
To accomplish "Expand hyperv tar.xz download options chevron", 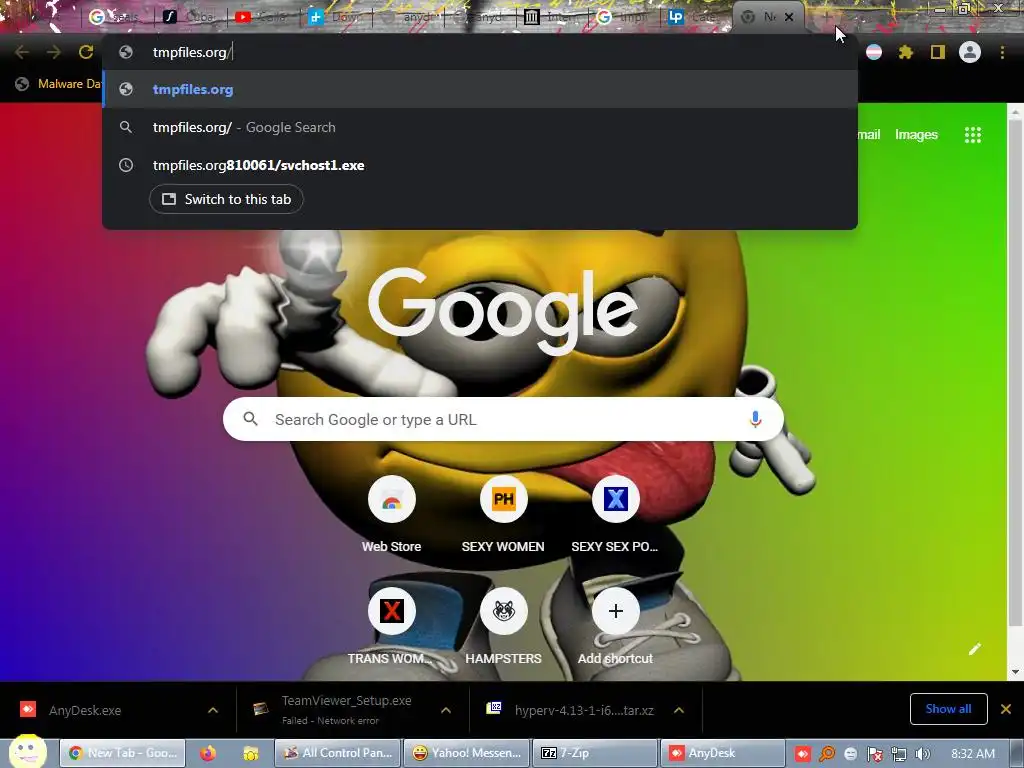I will click(679, 710).
